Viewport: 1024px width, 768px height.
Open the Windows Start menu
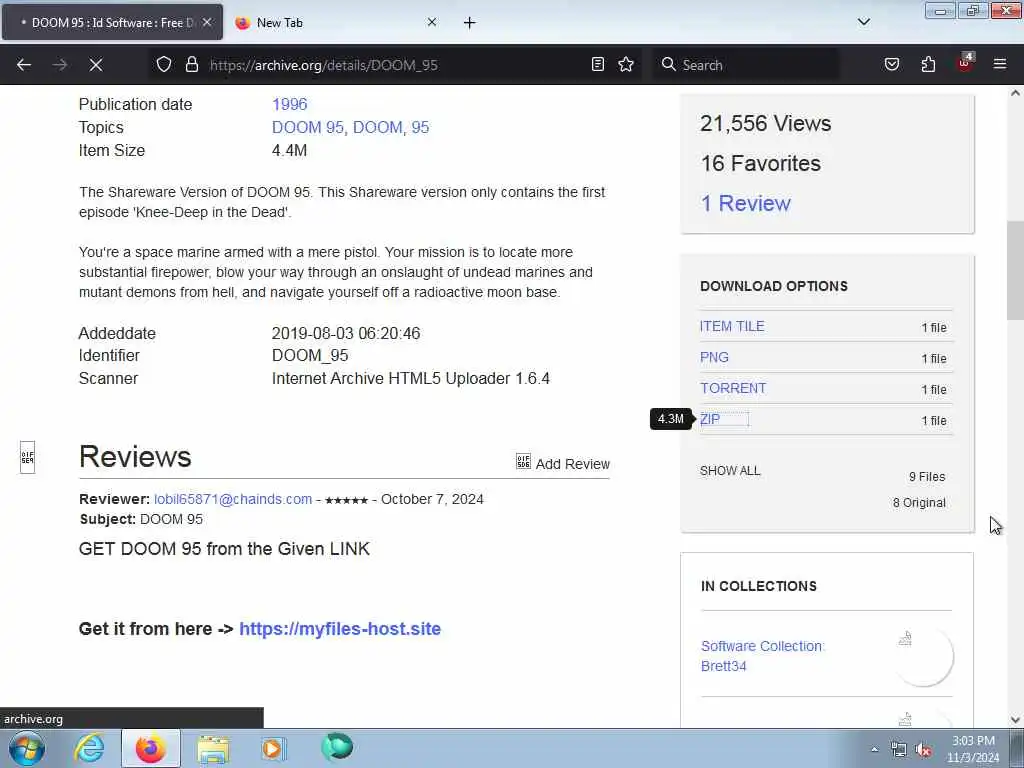27,748
